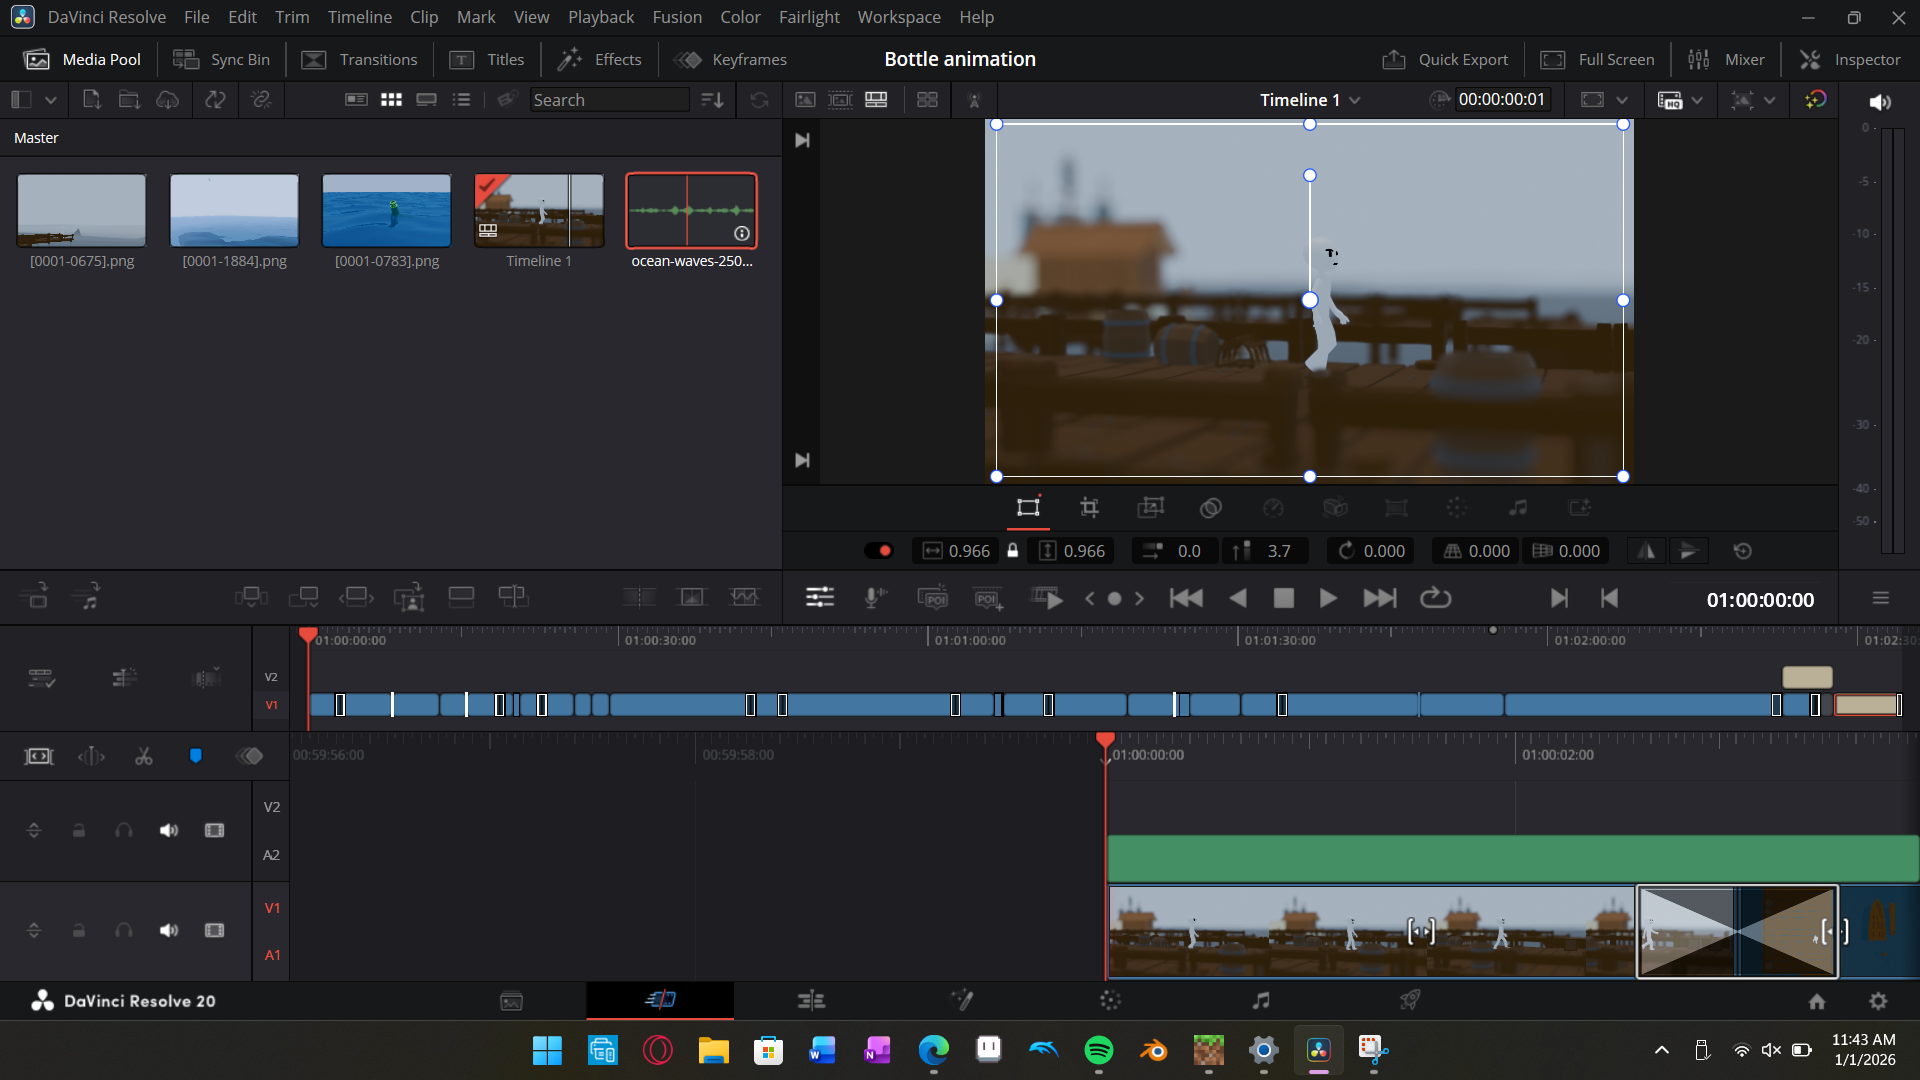
Task: Open the sort order dropdown
Action: [x=712, y=100]
